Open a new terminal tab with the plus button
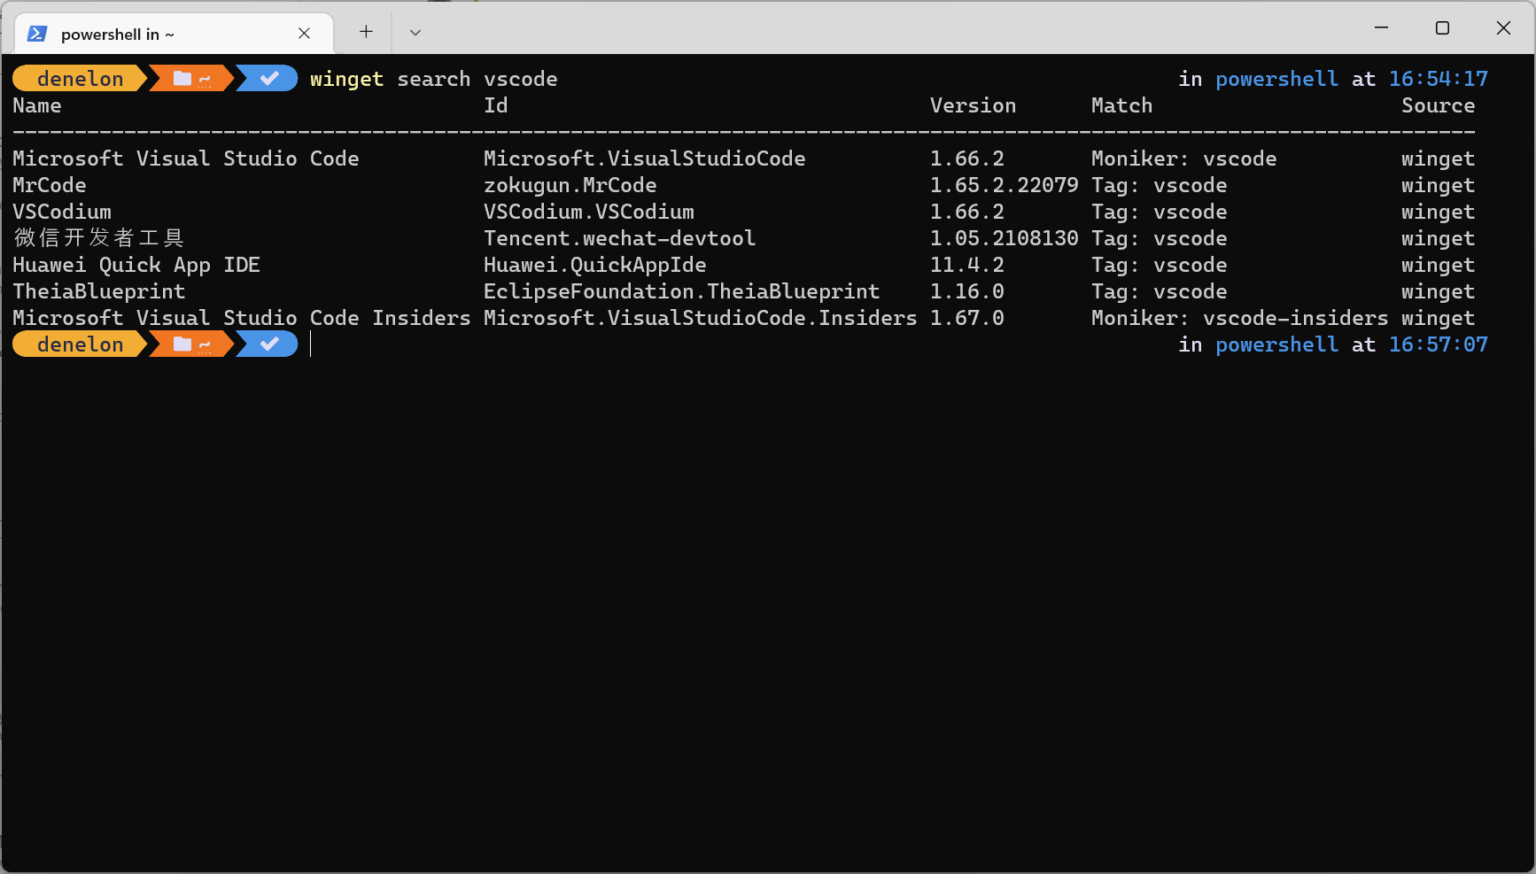Screen dimensions: 1536x874 point(364,31)
